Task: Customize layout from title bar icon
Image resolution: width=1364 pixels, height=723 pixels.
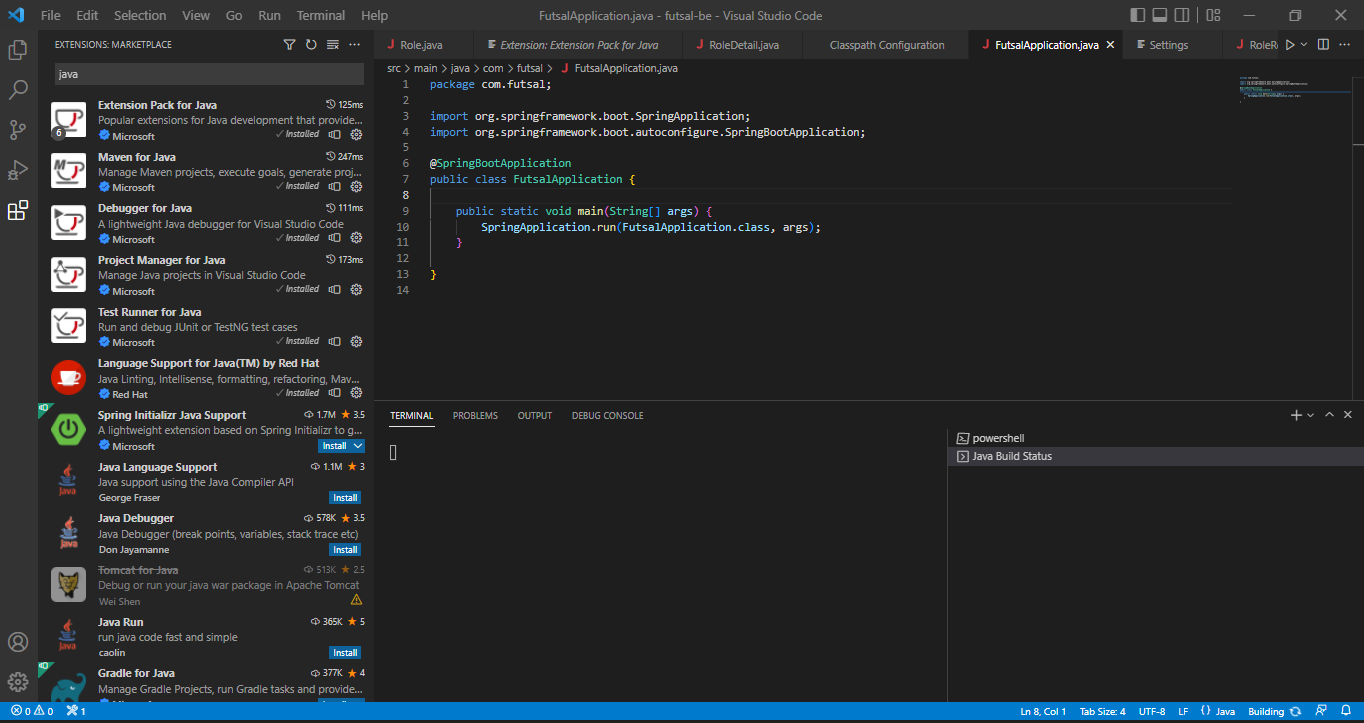Action: point(1213,15)
